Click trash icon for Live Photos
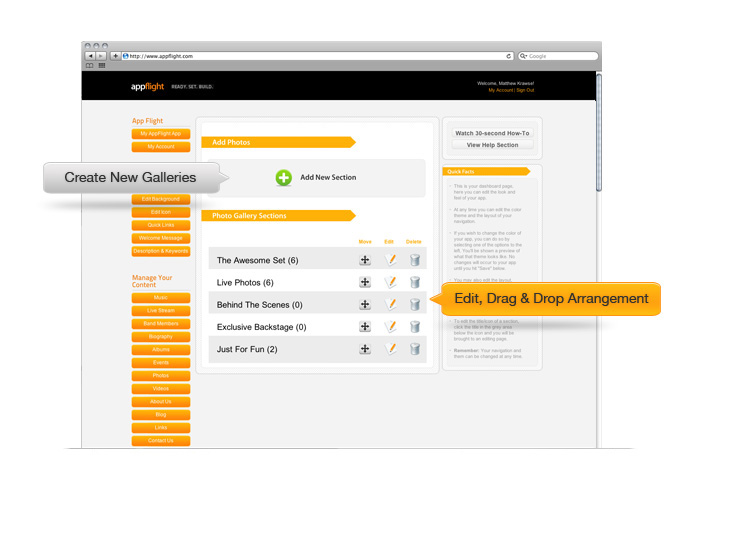 tap(415, 282)
